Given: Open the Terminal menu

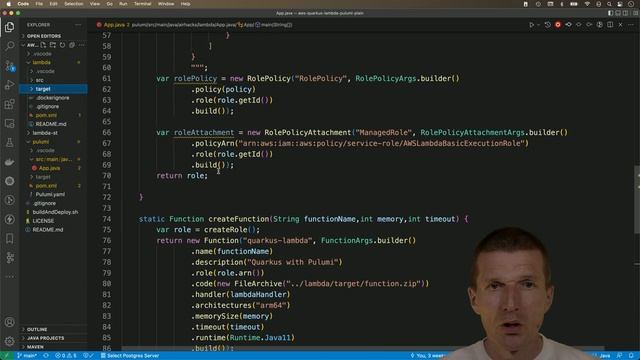Looking at the screenshot, I should point(142,4).
